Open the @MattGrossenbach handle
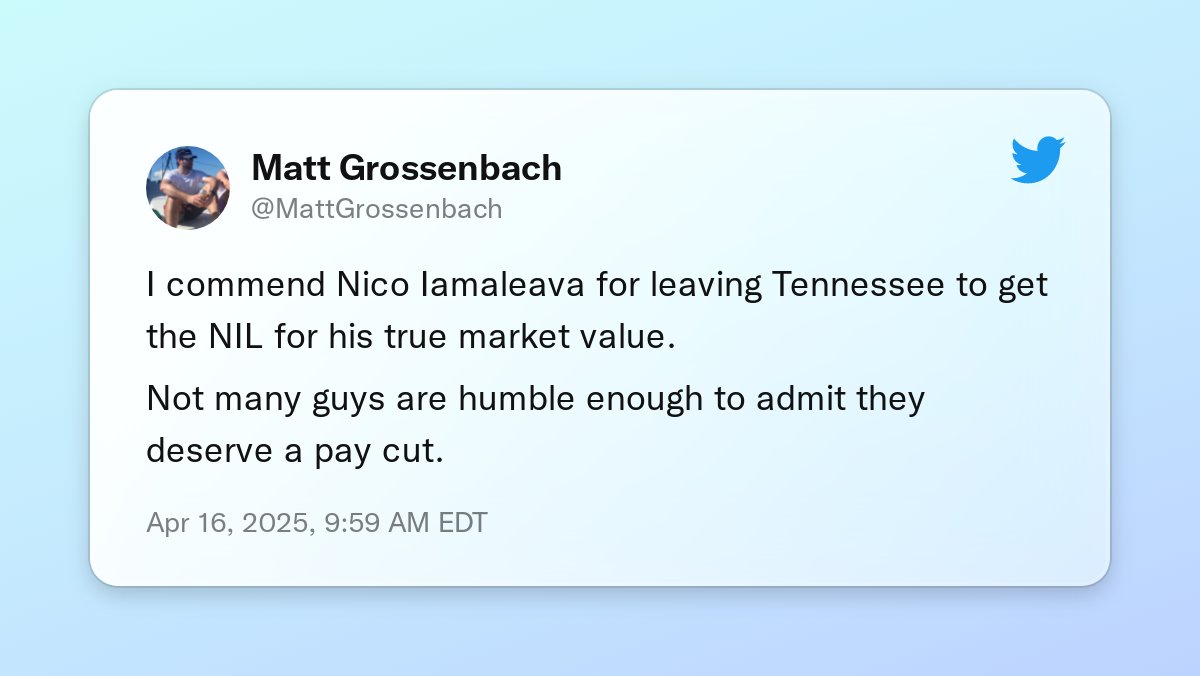 tap(377, 209)
